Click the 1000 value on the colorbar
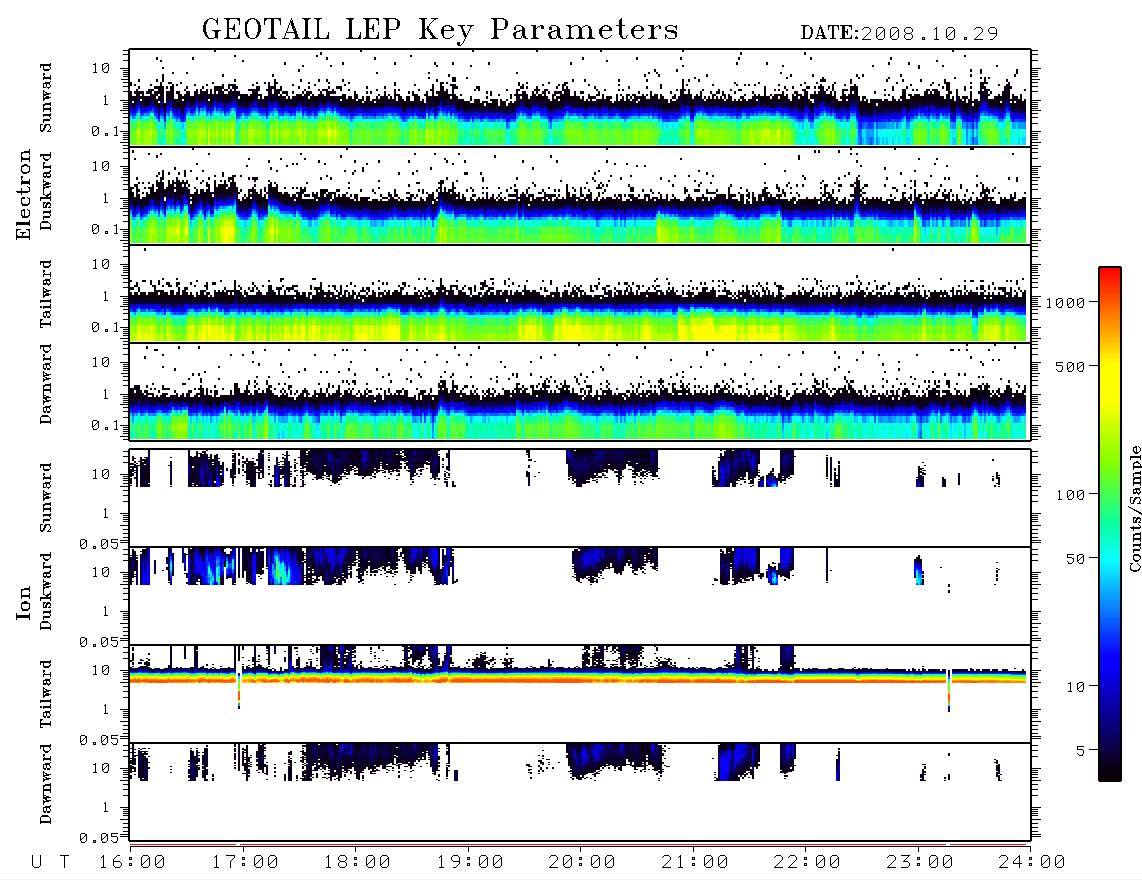This screenshot has width=1142, height=880. tap(1066, 303)
